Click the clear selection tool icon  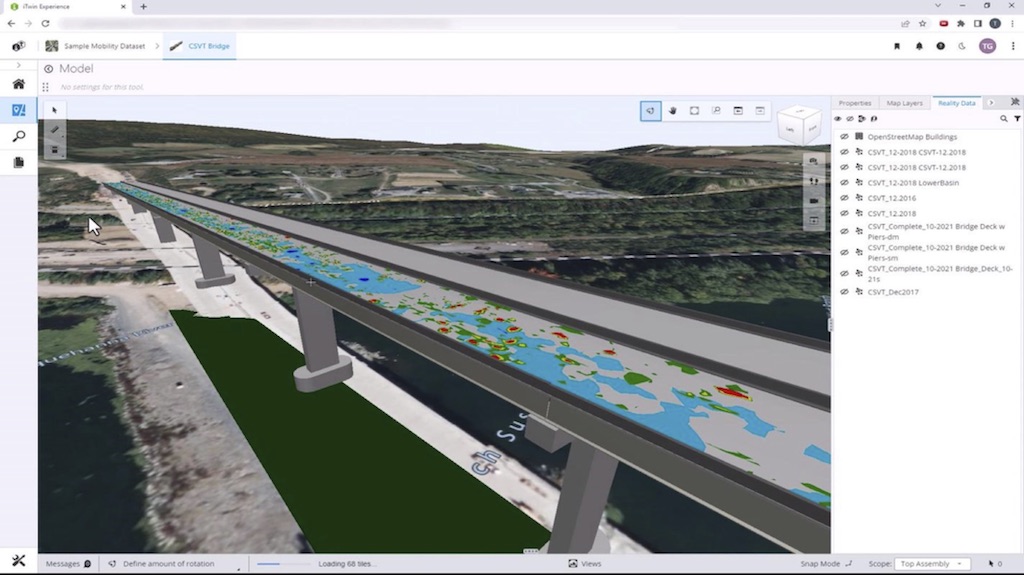click(55, 150)
